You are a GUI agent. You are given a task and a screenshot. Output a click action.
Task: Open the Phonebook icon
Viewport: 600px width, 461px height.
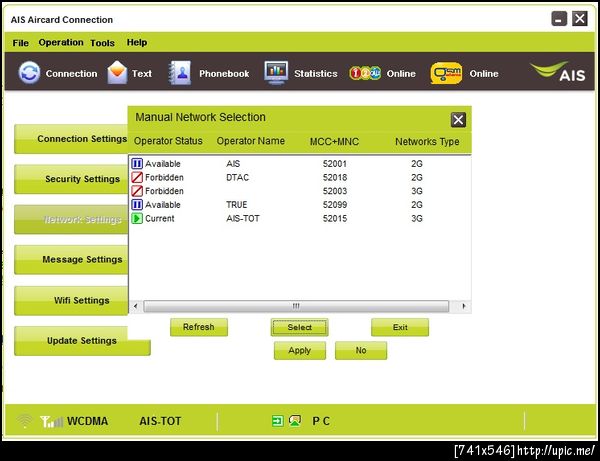click(x=180, y=72)
